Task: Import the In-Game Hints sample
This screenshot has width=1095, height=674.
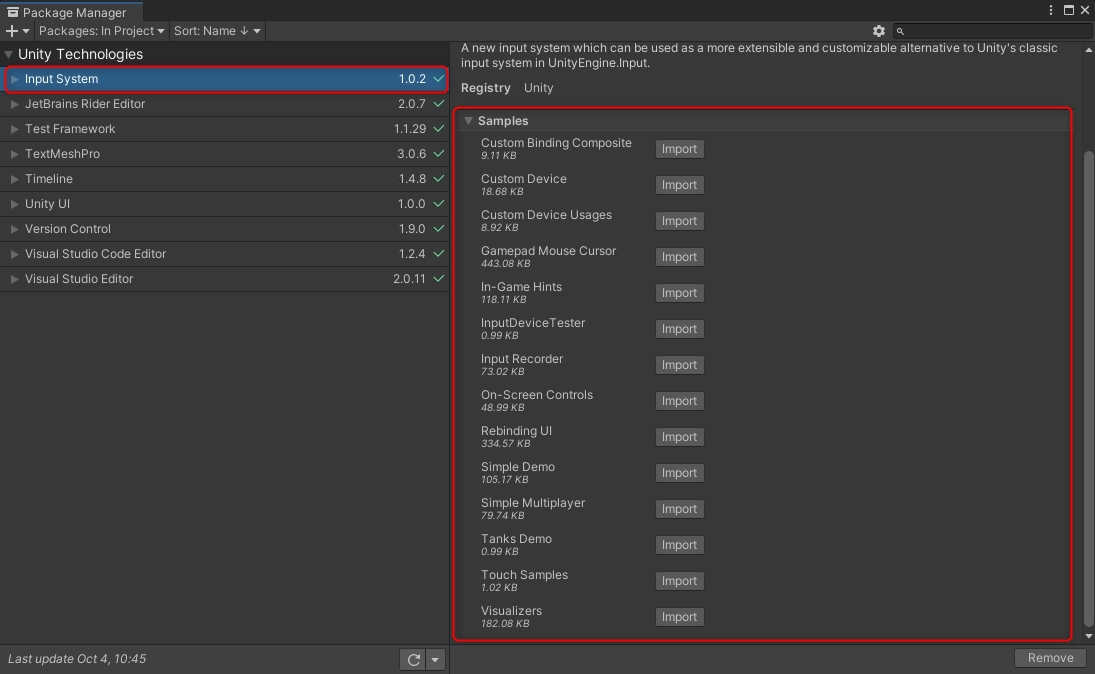Action: pyautogui.click(x=679, y=293)
